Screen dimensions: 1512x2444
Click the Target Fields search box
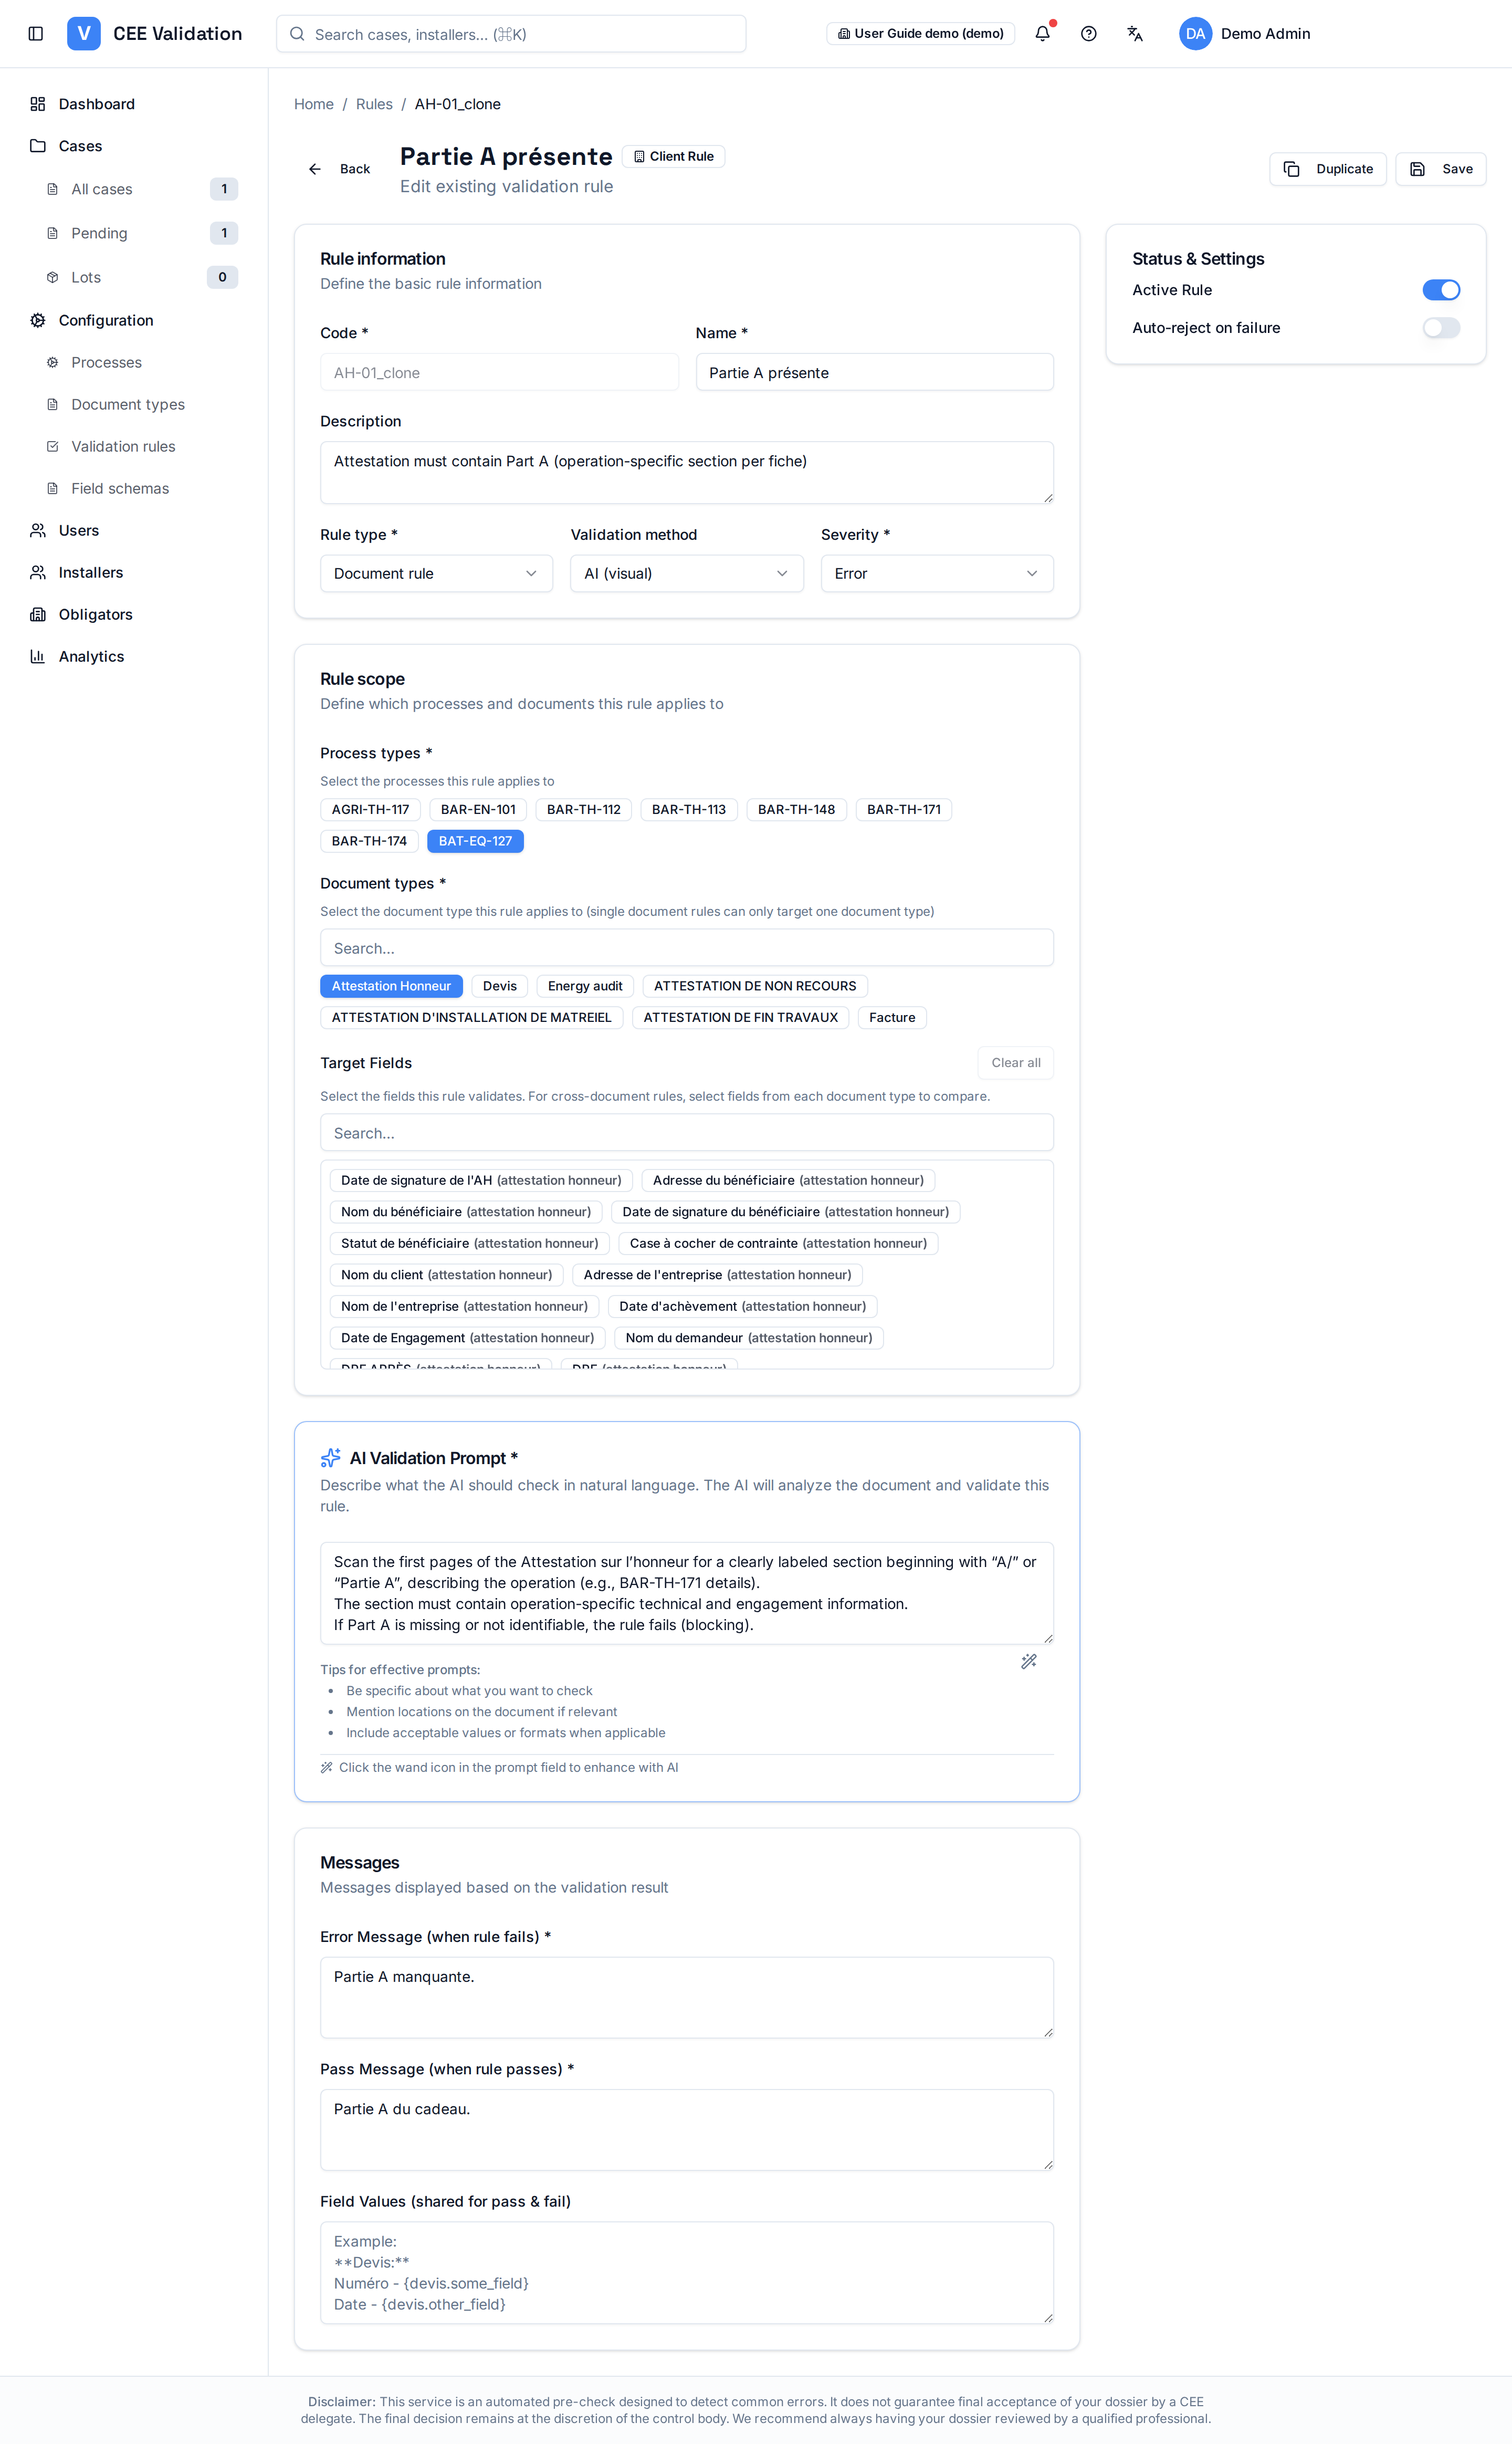(x=687, y=1133)
